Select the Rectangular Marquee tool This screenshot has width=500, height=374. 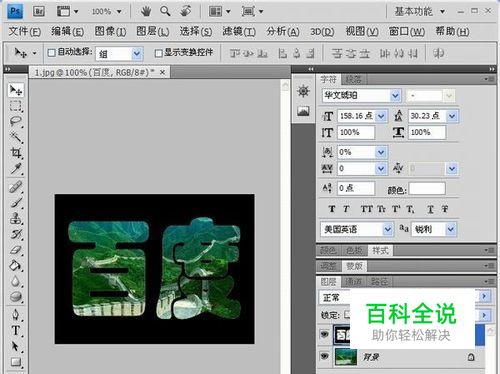coord(16,106)
